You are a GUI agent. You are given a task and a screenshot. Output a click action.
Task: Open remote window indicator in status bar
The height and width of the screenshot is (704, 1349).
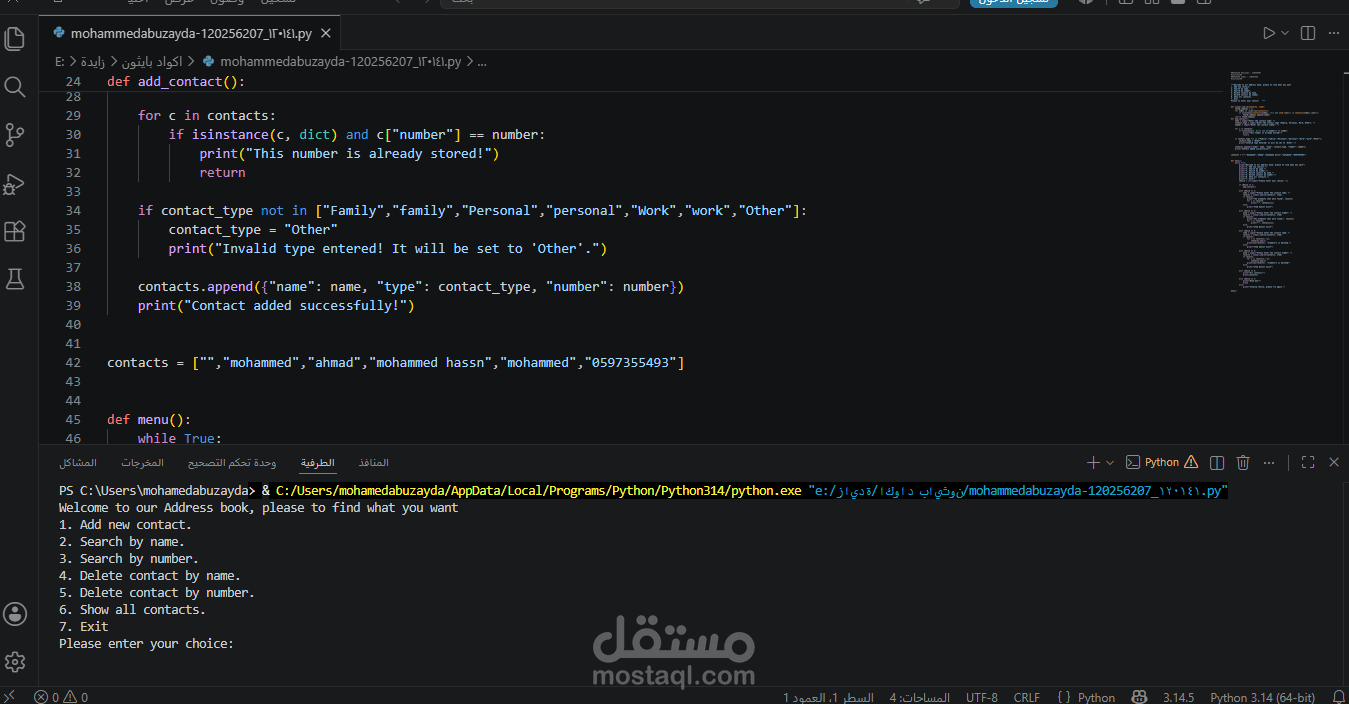click(10, 697)
